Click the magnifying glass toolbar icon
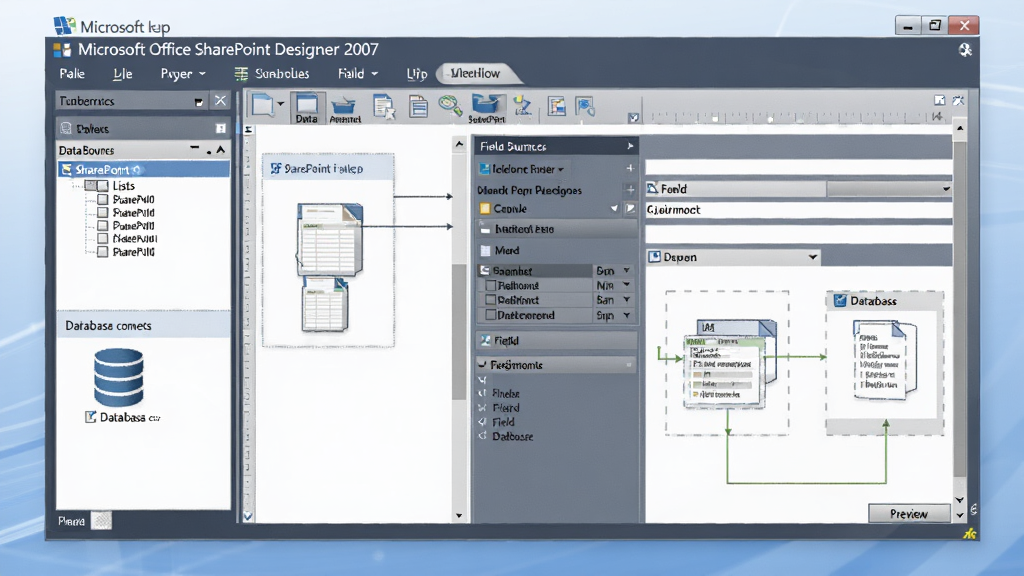The height and width of the screenshot is (576, 1024). (451, 105)
